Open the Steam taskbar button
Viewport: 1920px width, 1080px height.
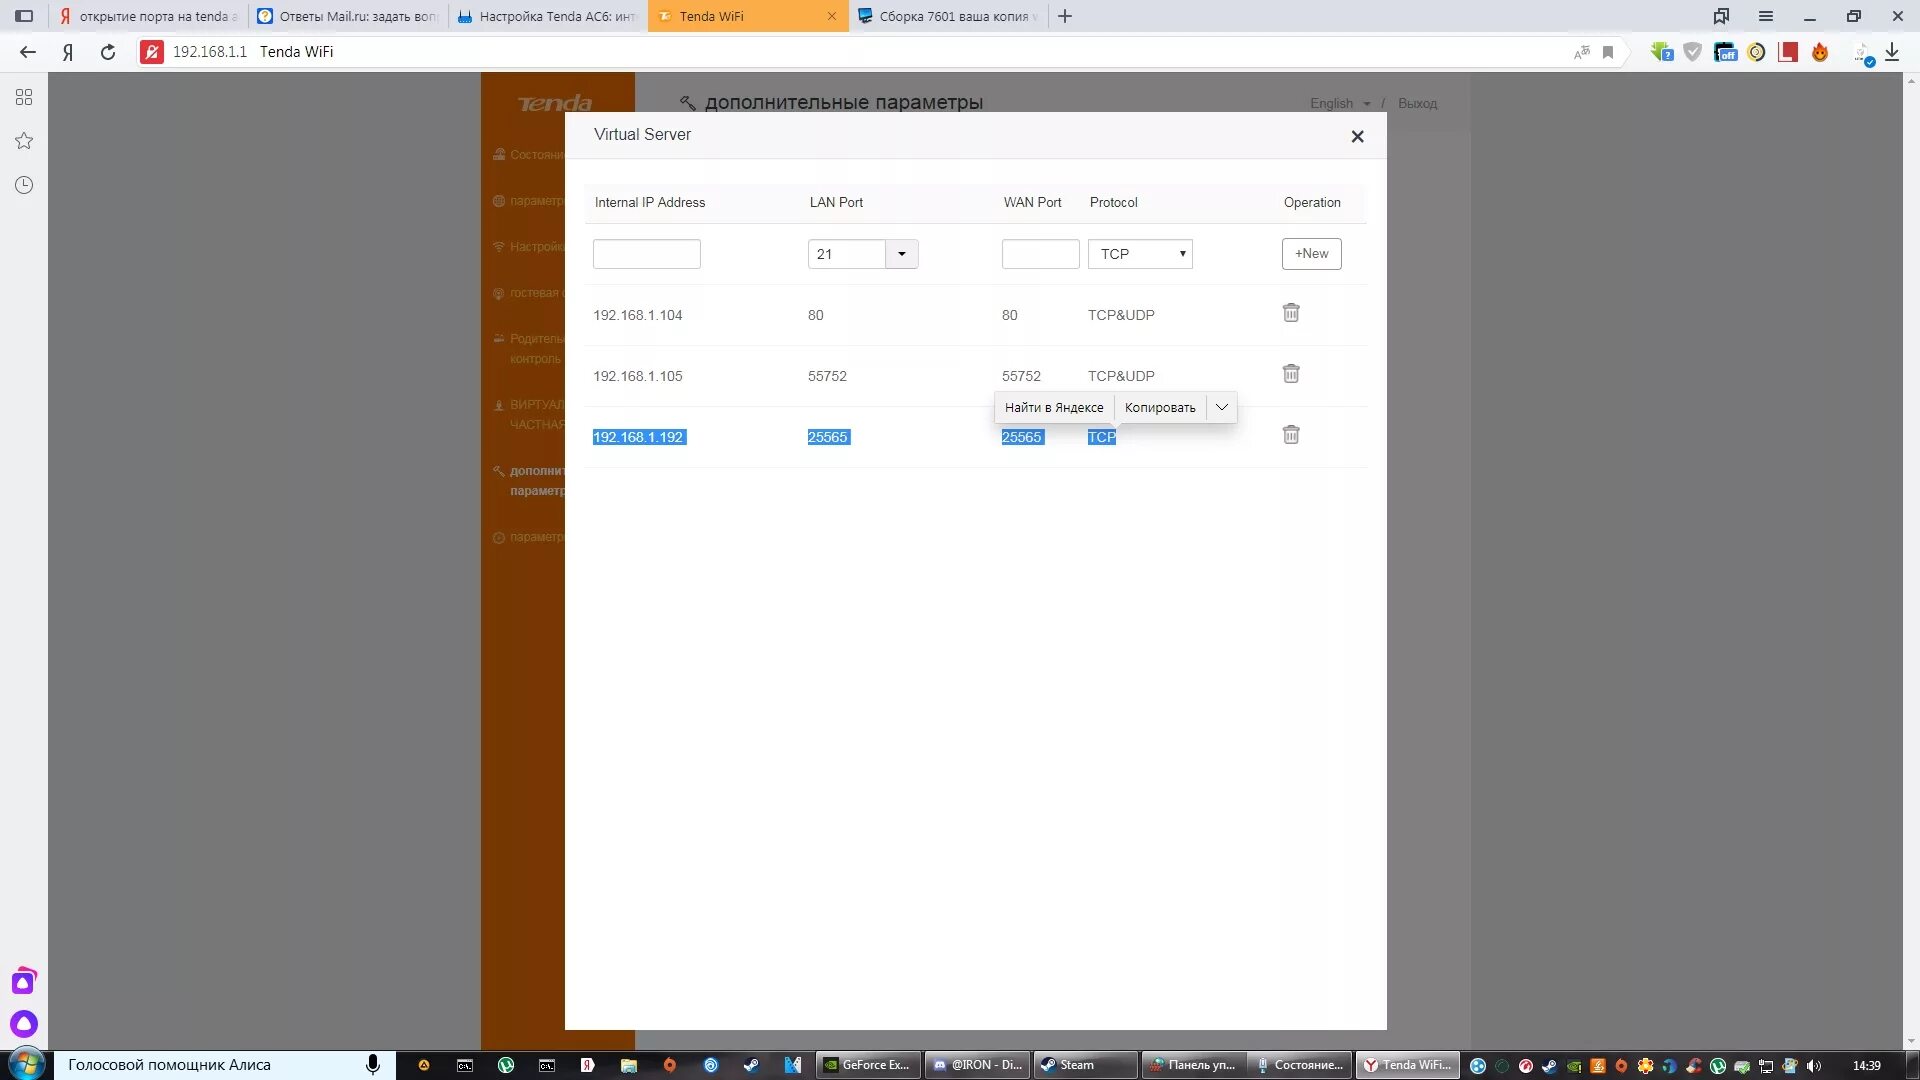tap(1085, 1065)
